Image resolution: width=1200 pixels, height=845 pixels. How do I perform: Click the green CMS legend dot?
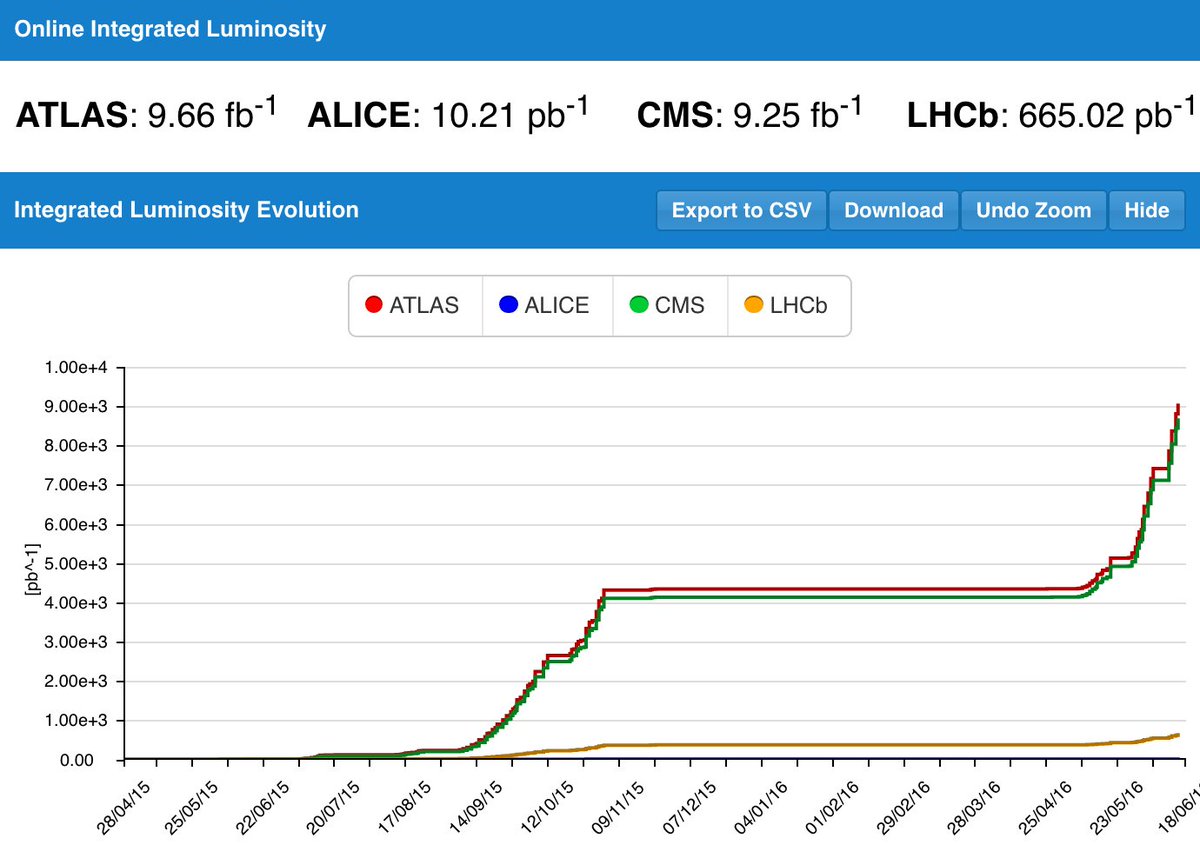click(639, 306)
